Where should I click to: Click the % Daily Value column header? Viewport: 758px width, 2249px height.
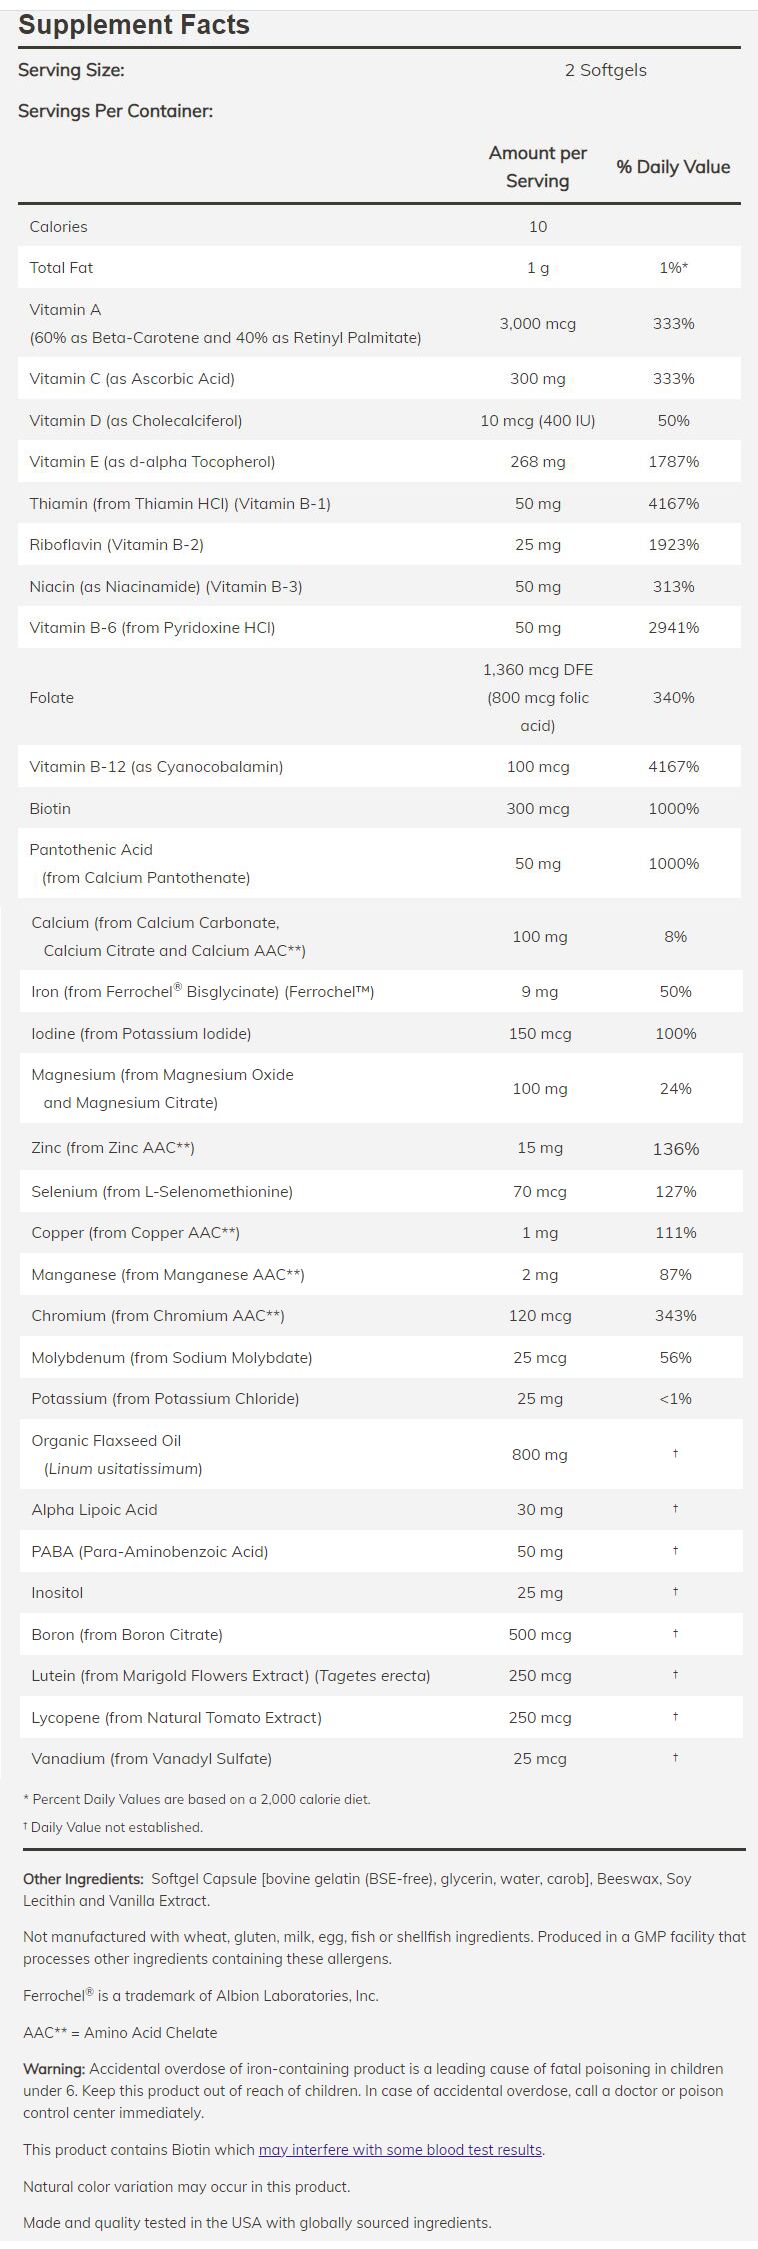tap(673, 167)
